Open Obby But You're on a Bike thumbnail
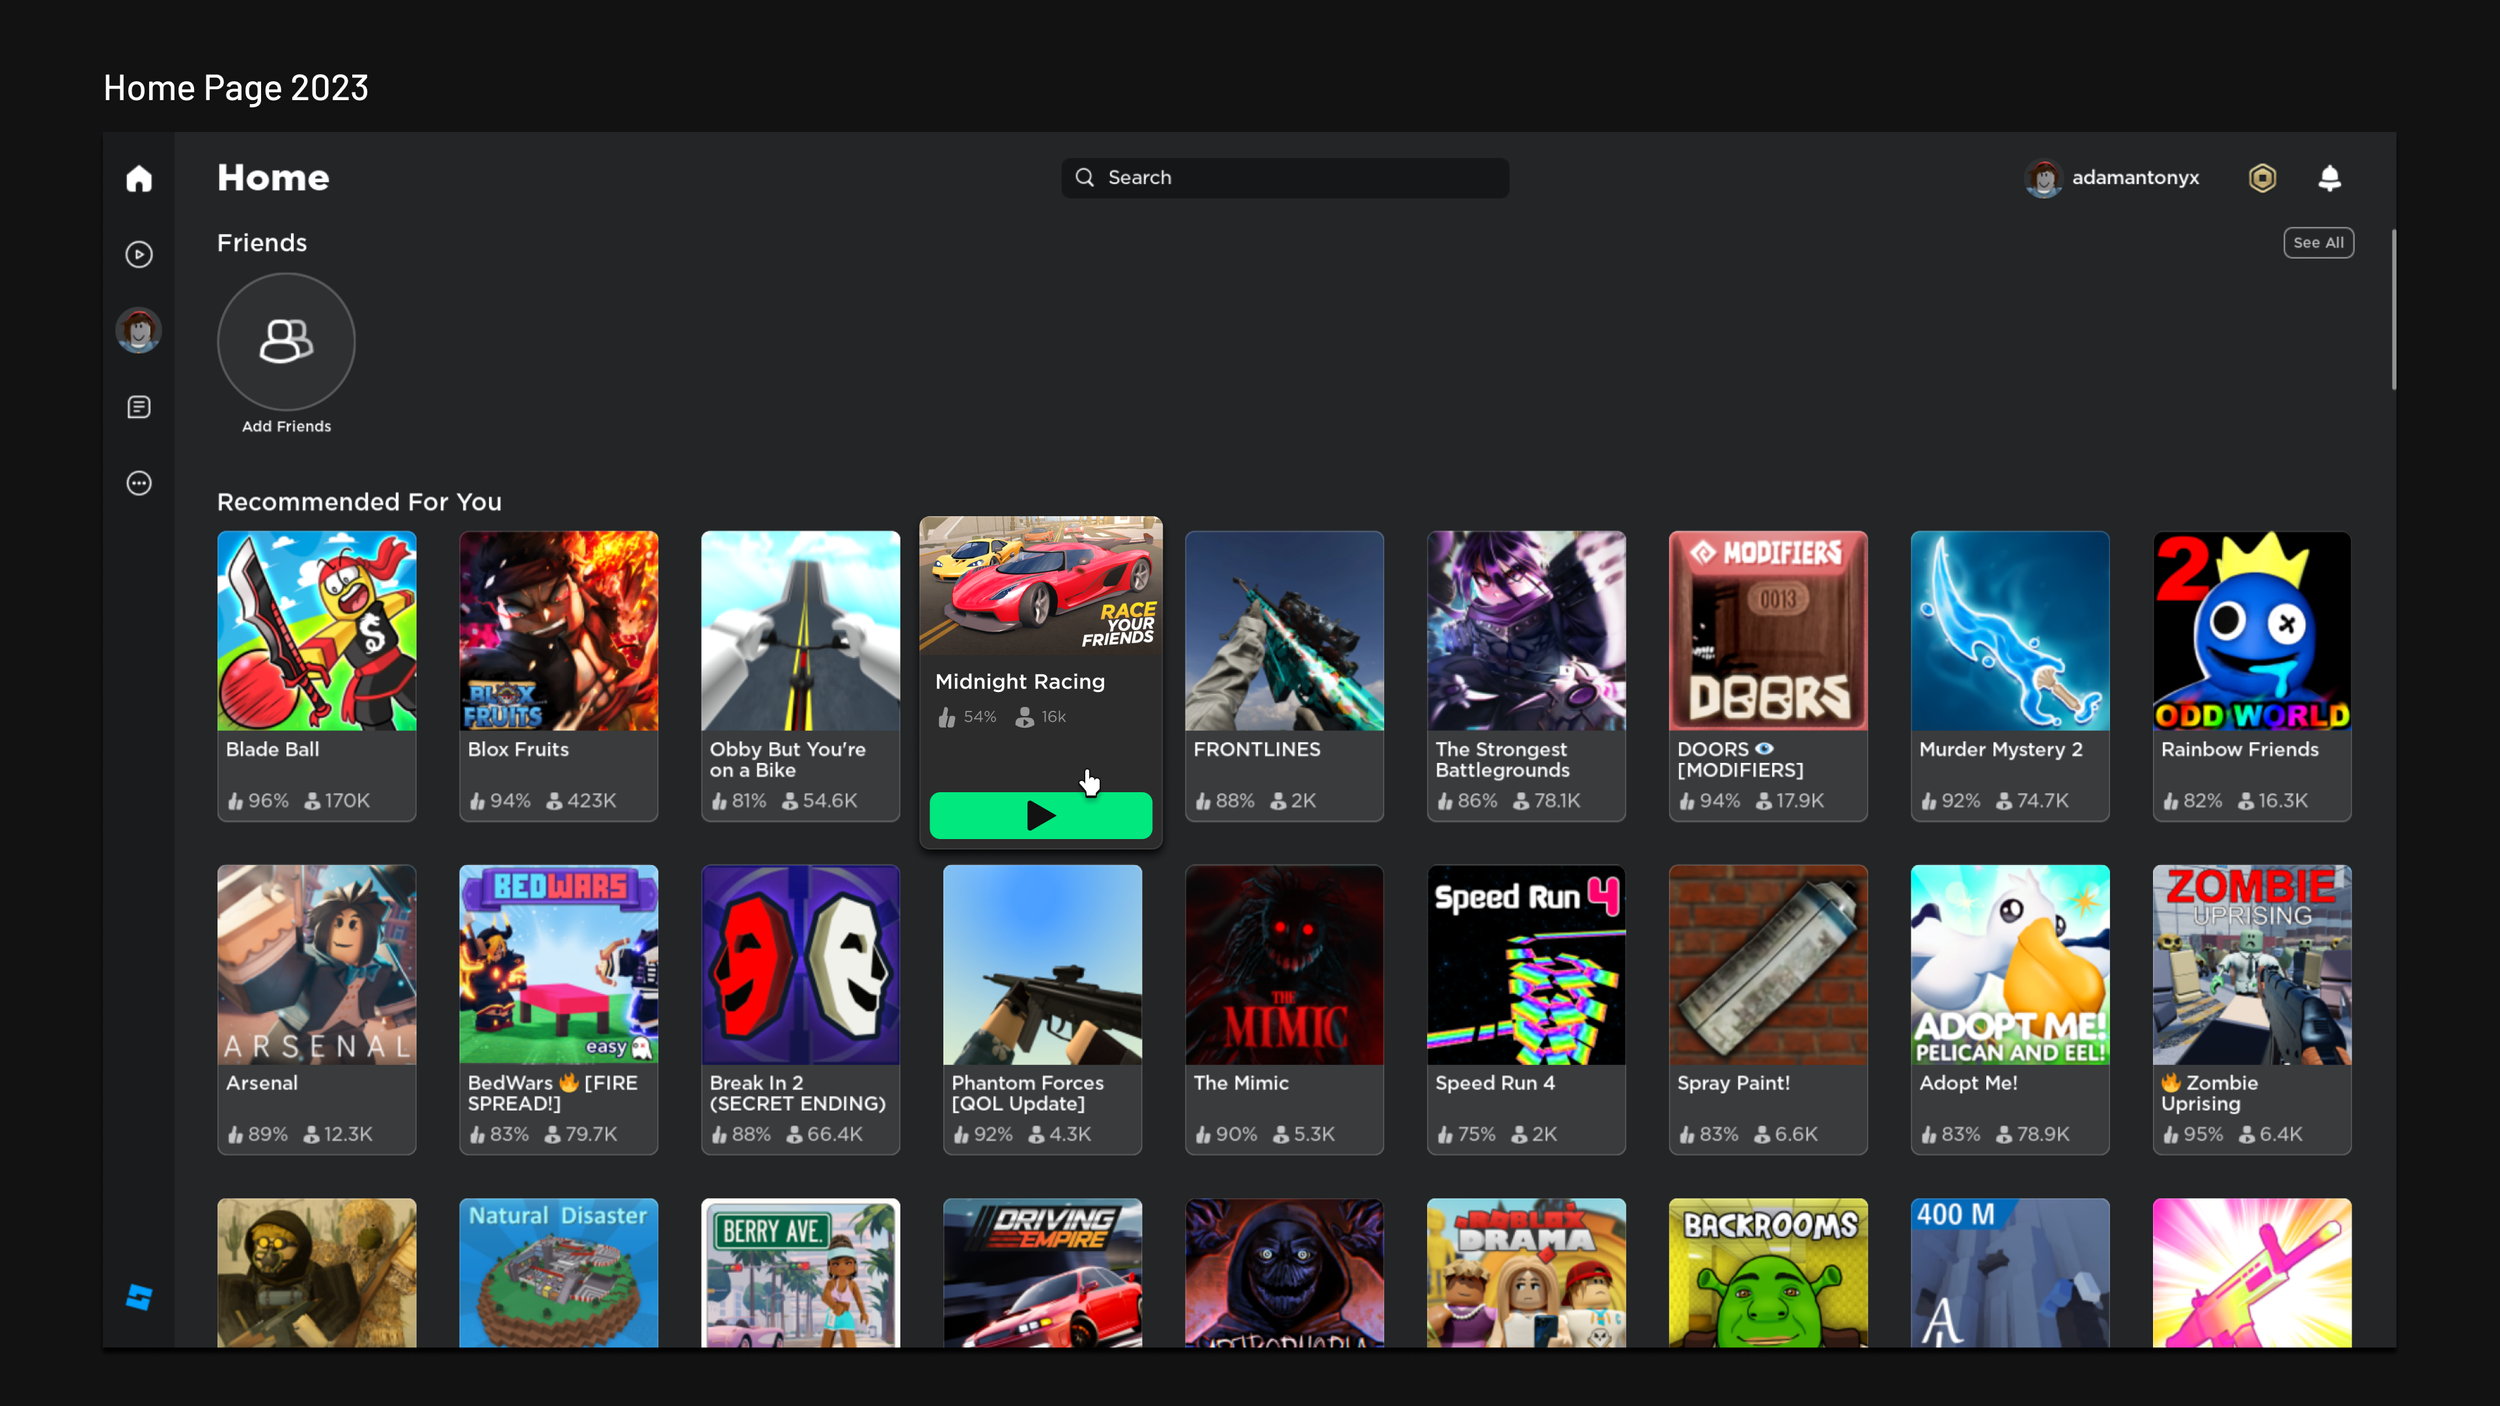This screenshot has width=2500, height=1406. [800, 630]
